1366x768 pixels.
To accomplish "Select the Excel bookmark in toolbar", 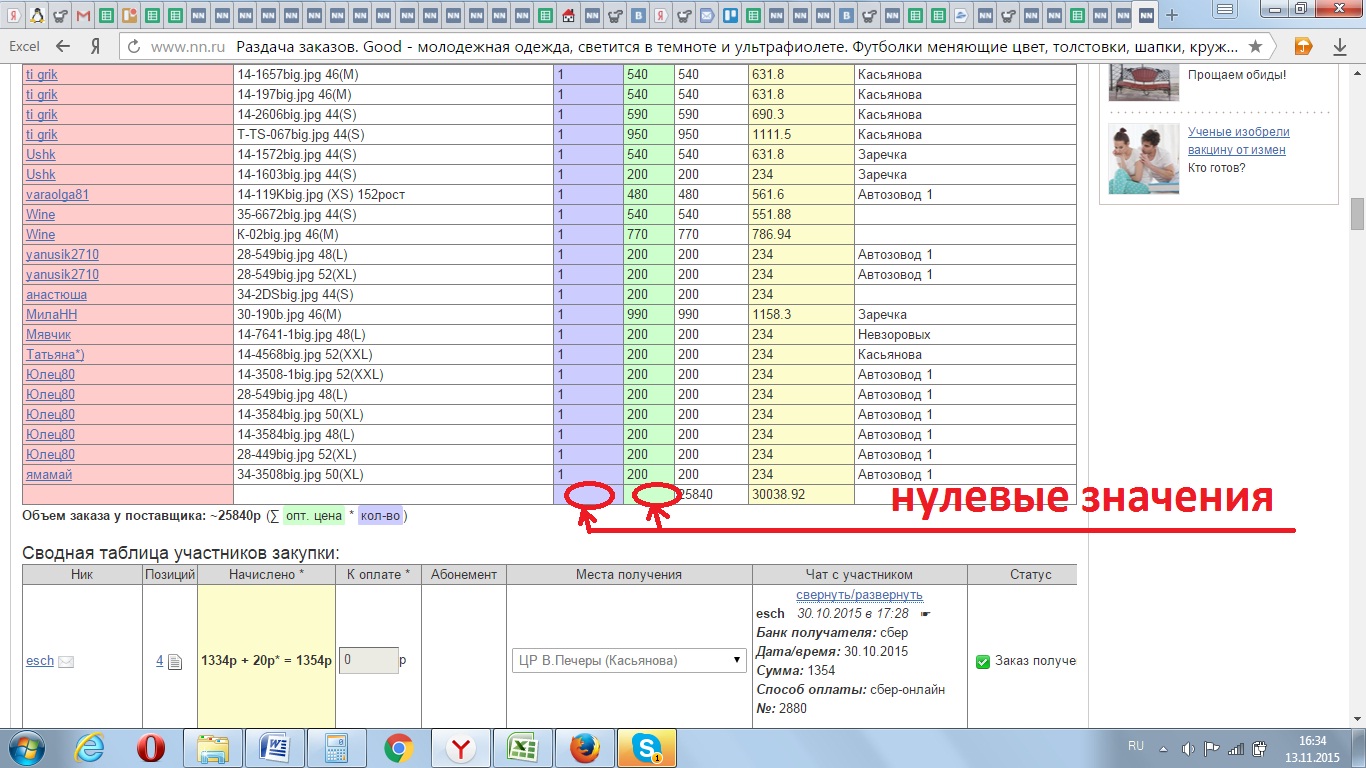I will pos(24,47).
